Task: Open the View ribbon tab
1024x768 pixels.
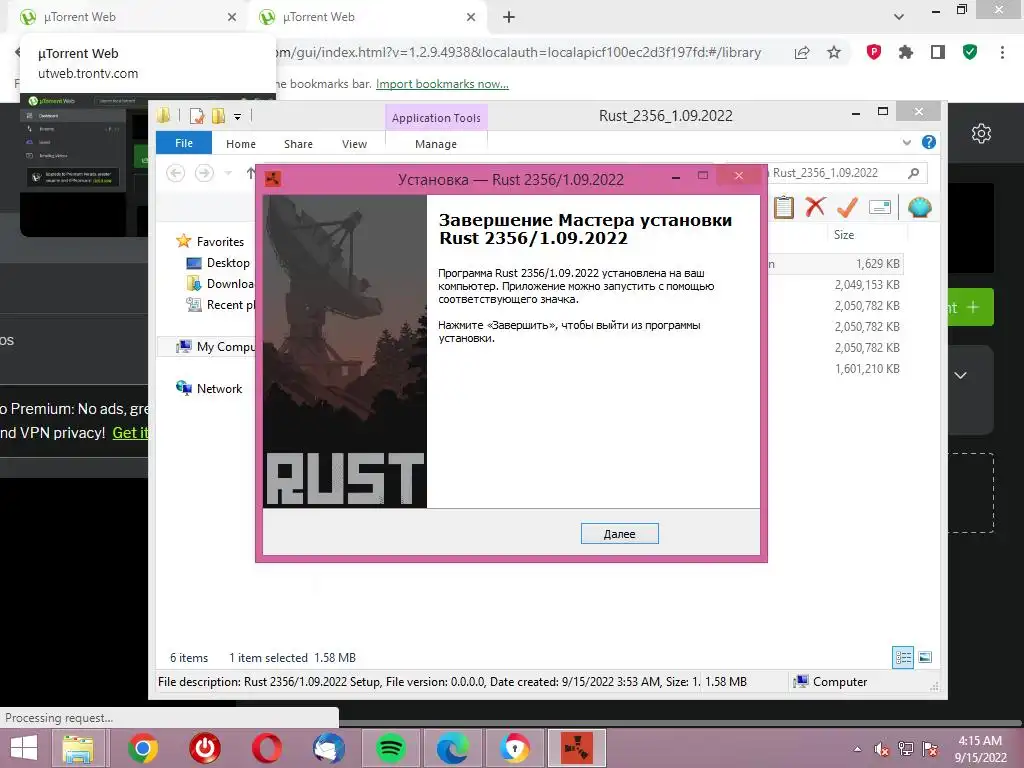Action: (x=354, y=144)
